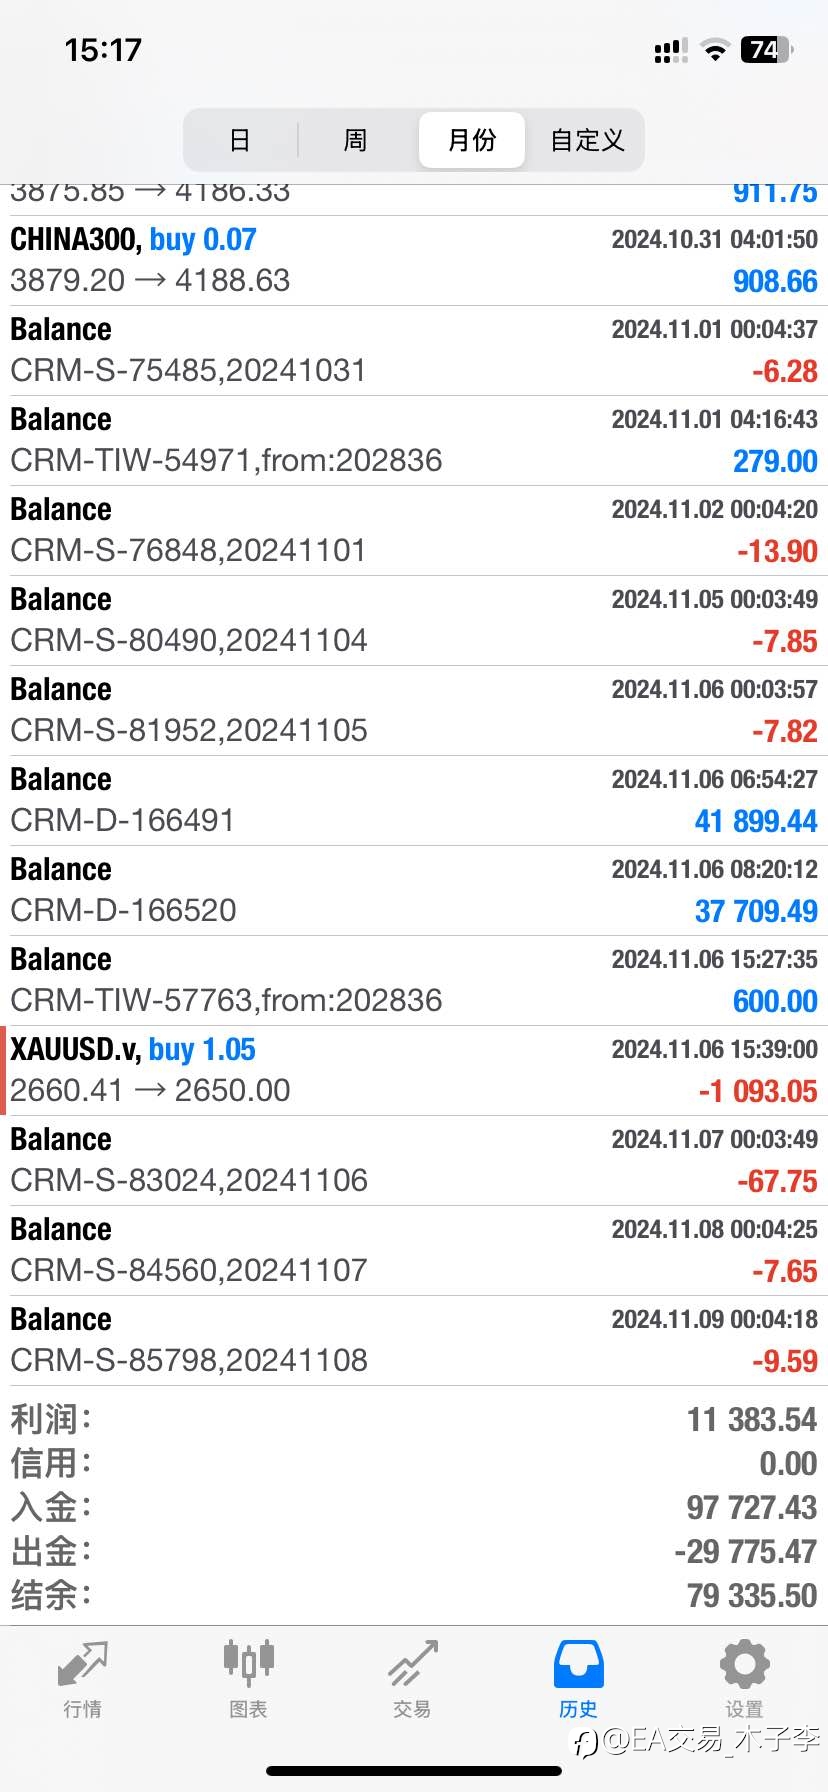Expand the XAUUSD.v buy 1.05 trade
Viewport: 828px width, 1792px height.
[x=414, y=1070]
